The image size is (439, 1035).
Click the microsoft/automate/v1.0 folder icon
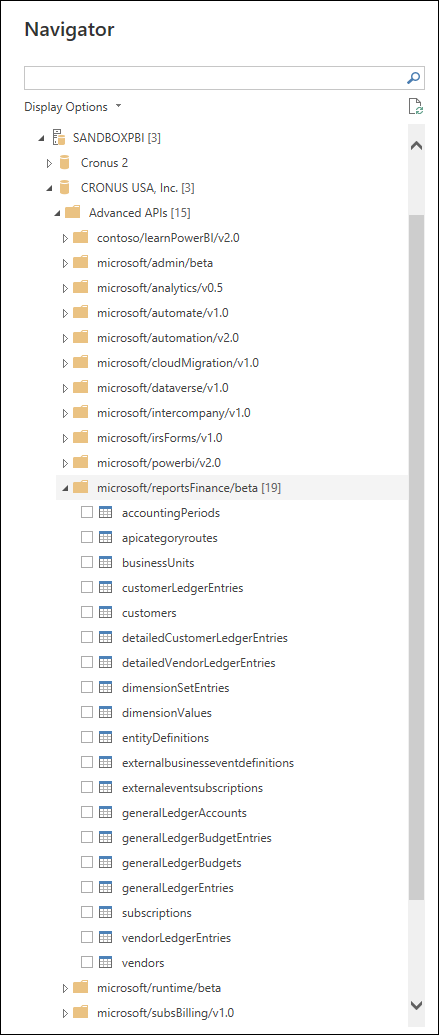click(81, 313)
